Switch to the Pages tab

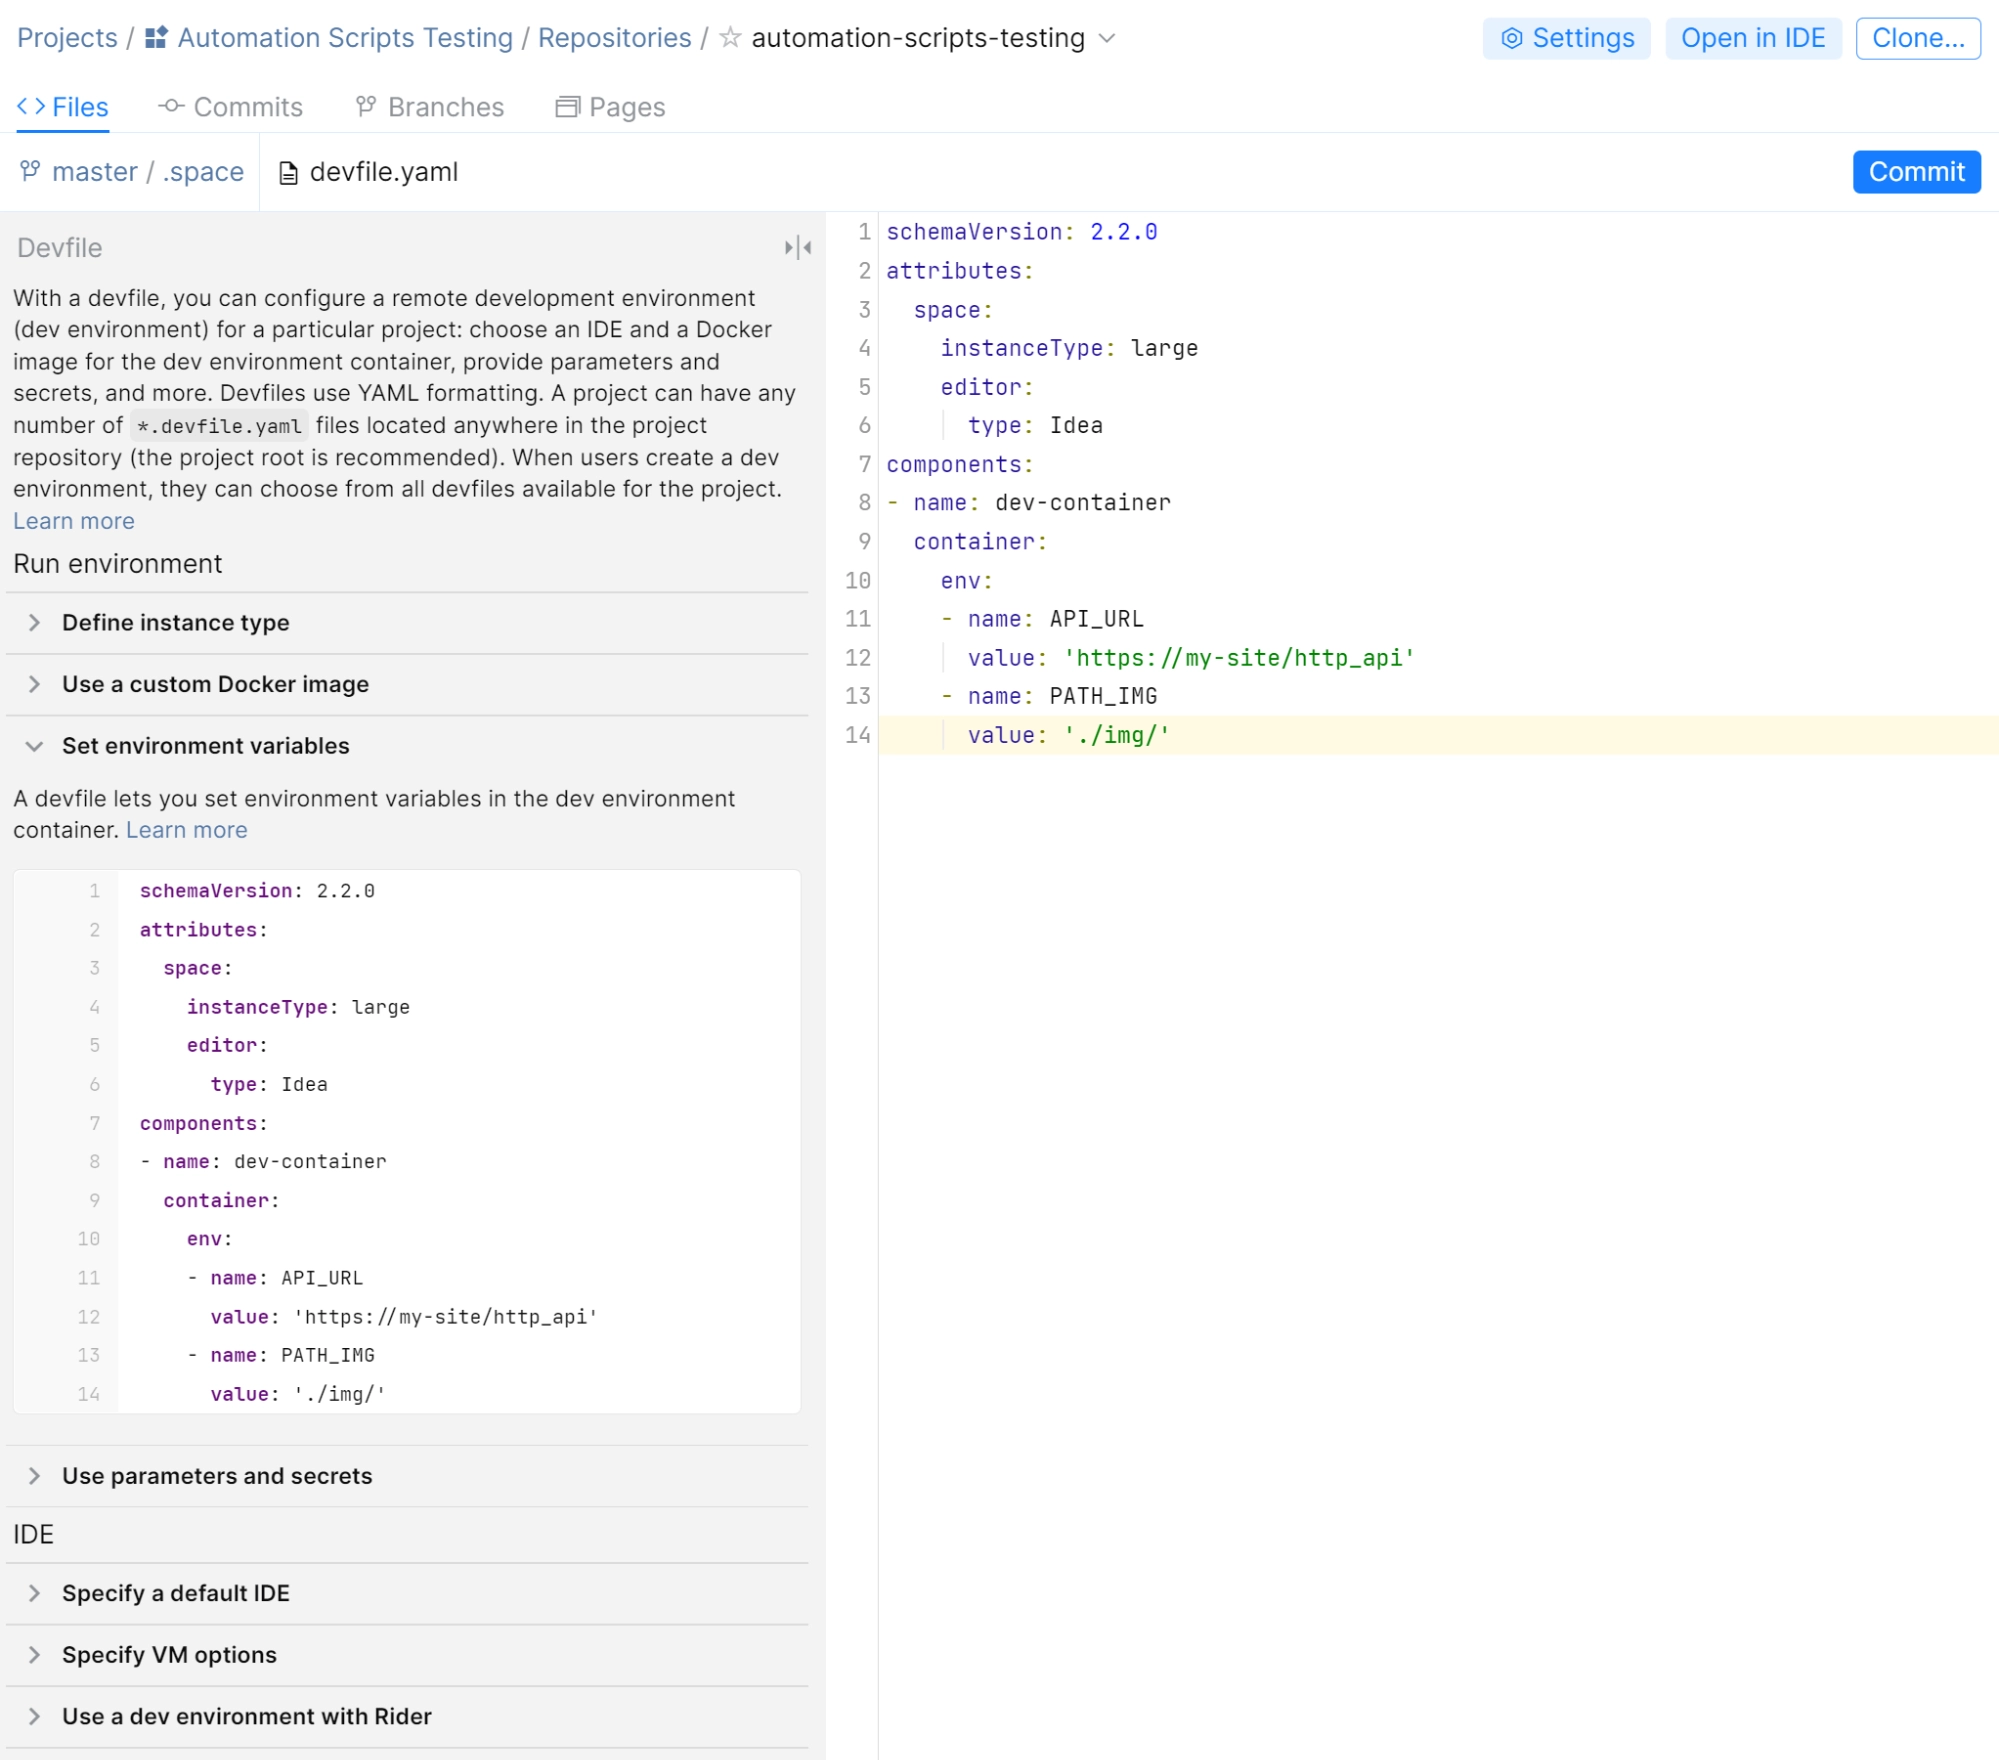point(610,107)
